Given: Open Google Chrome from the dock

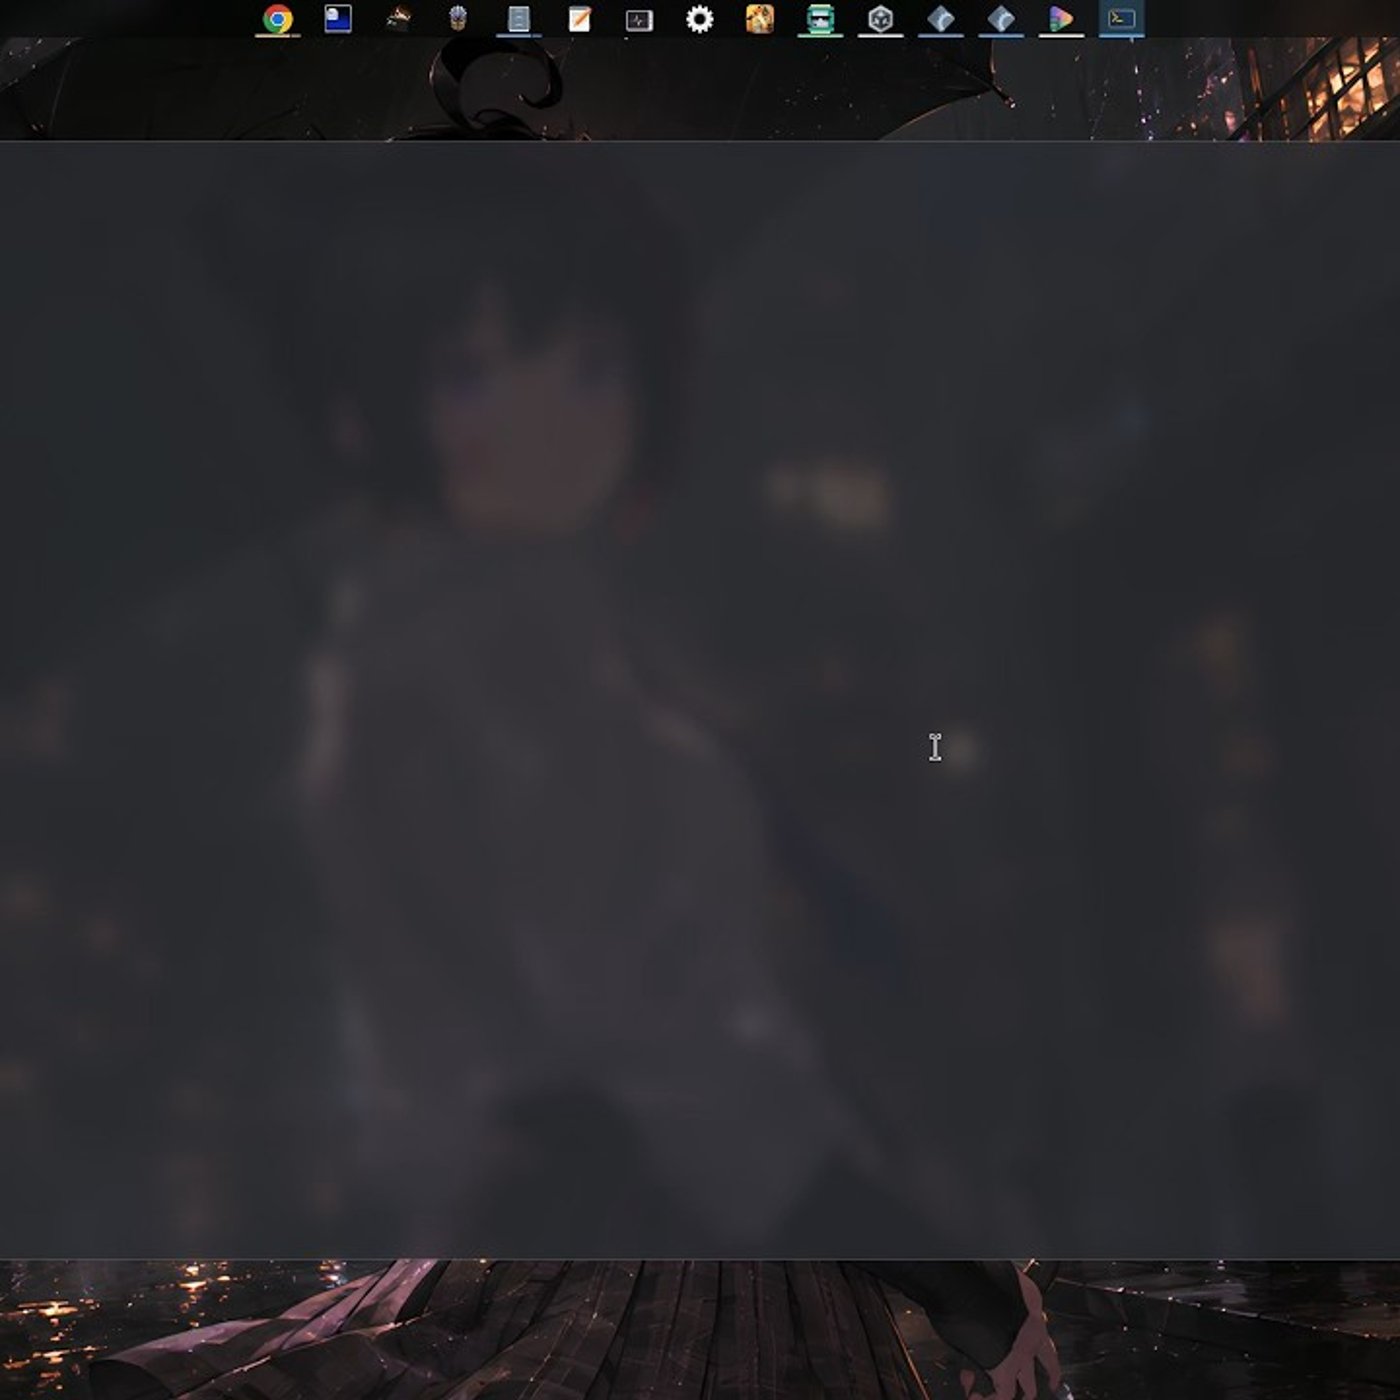Looking at the screenshot, I should [x=278, y=19].
